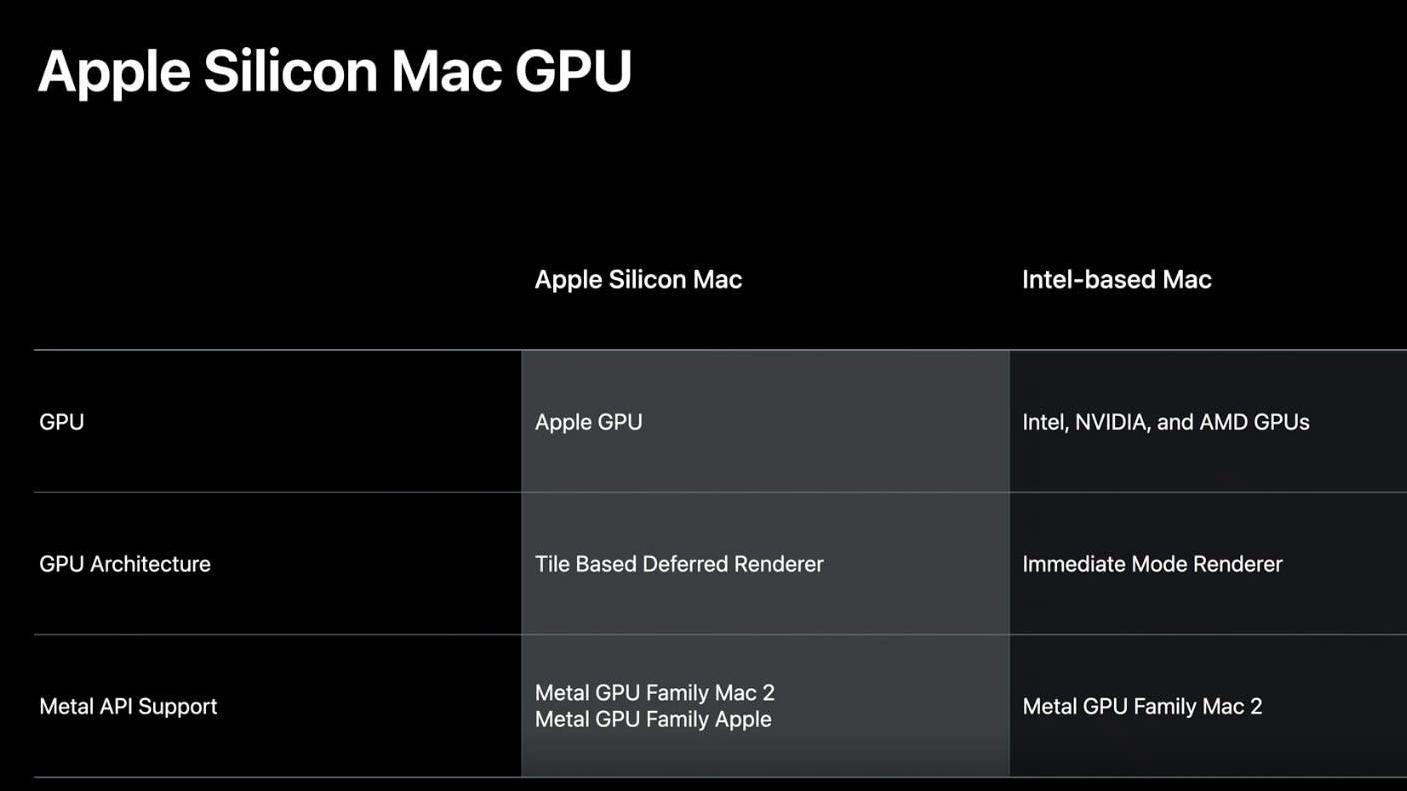Click the word Silicon in the slide title
Screen dimensions: 1407x791
pyautogui.click(x=290, y=72)
